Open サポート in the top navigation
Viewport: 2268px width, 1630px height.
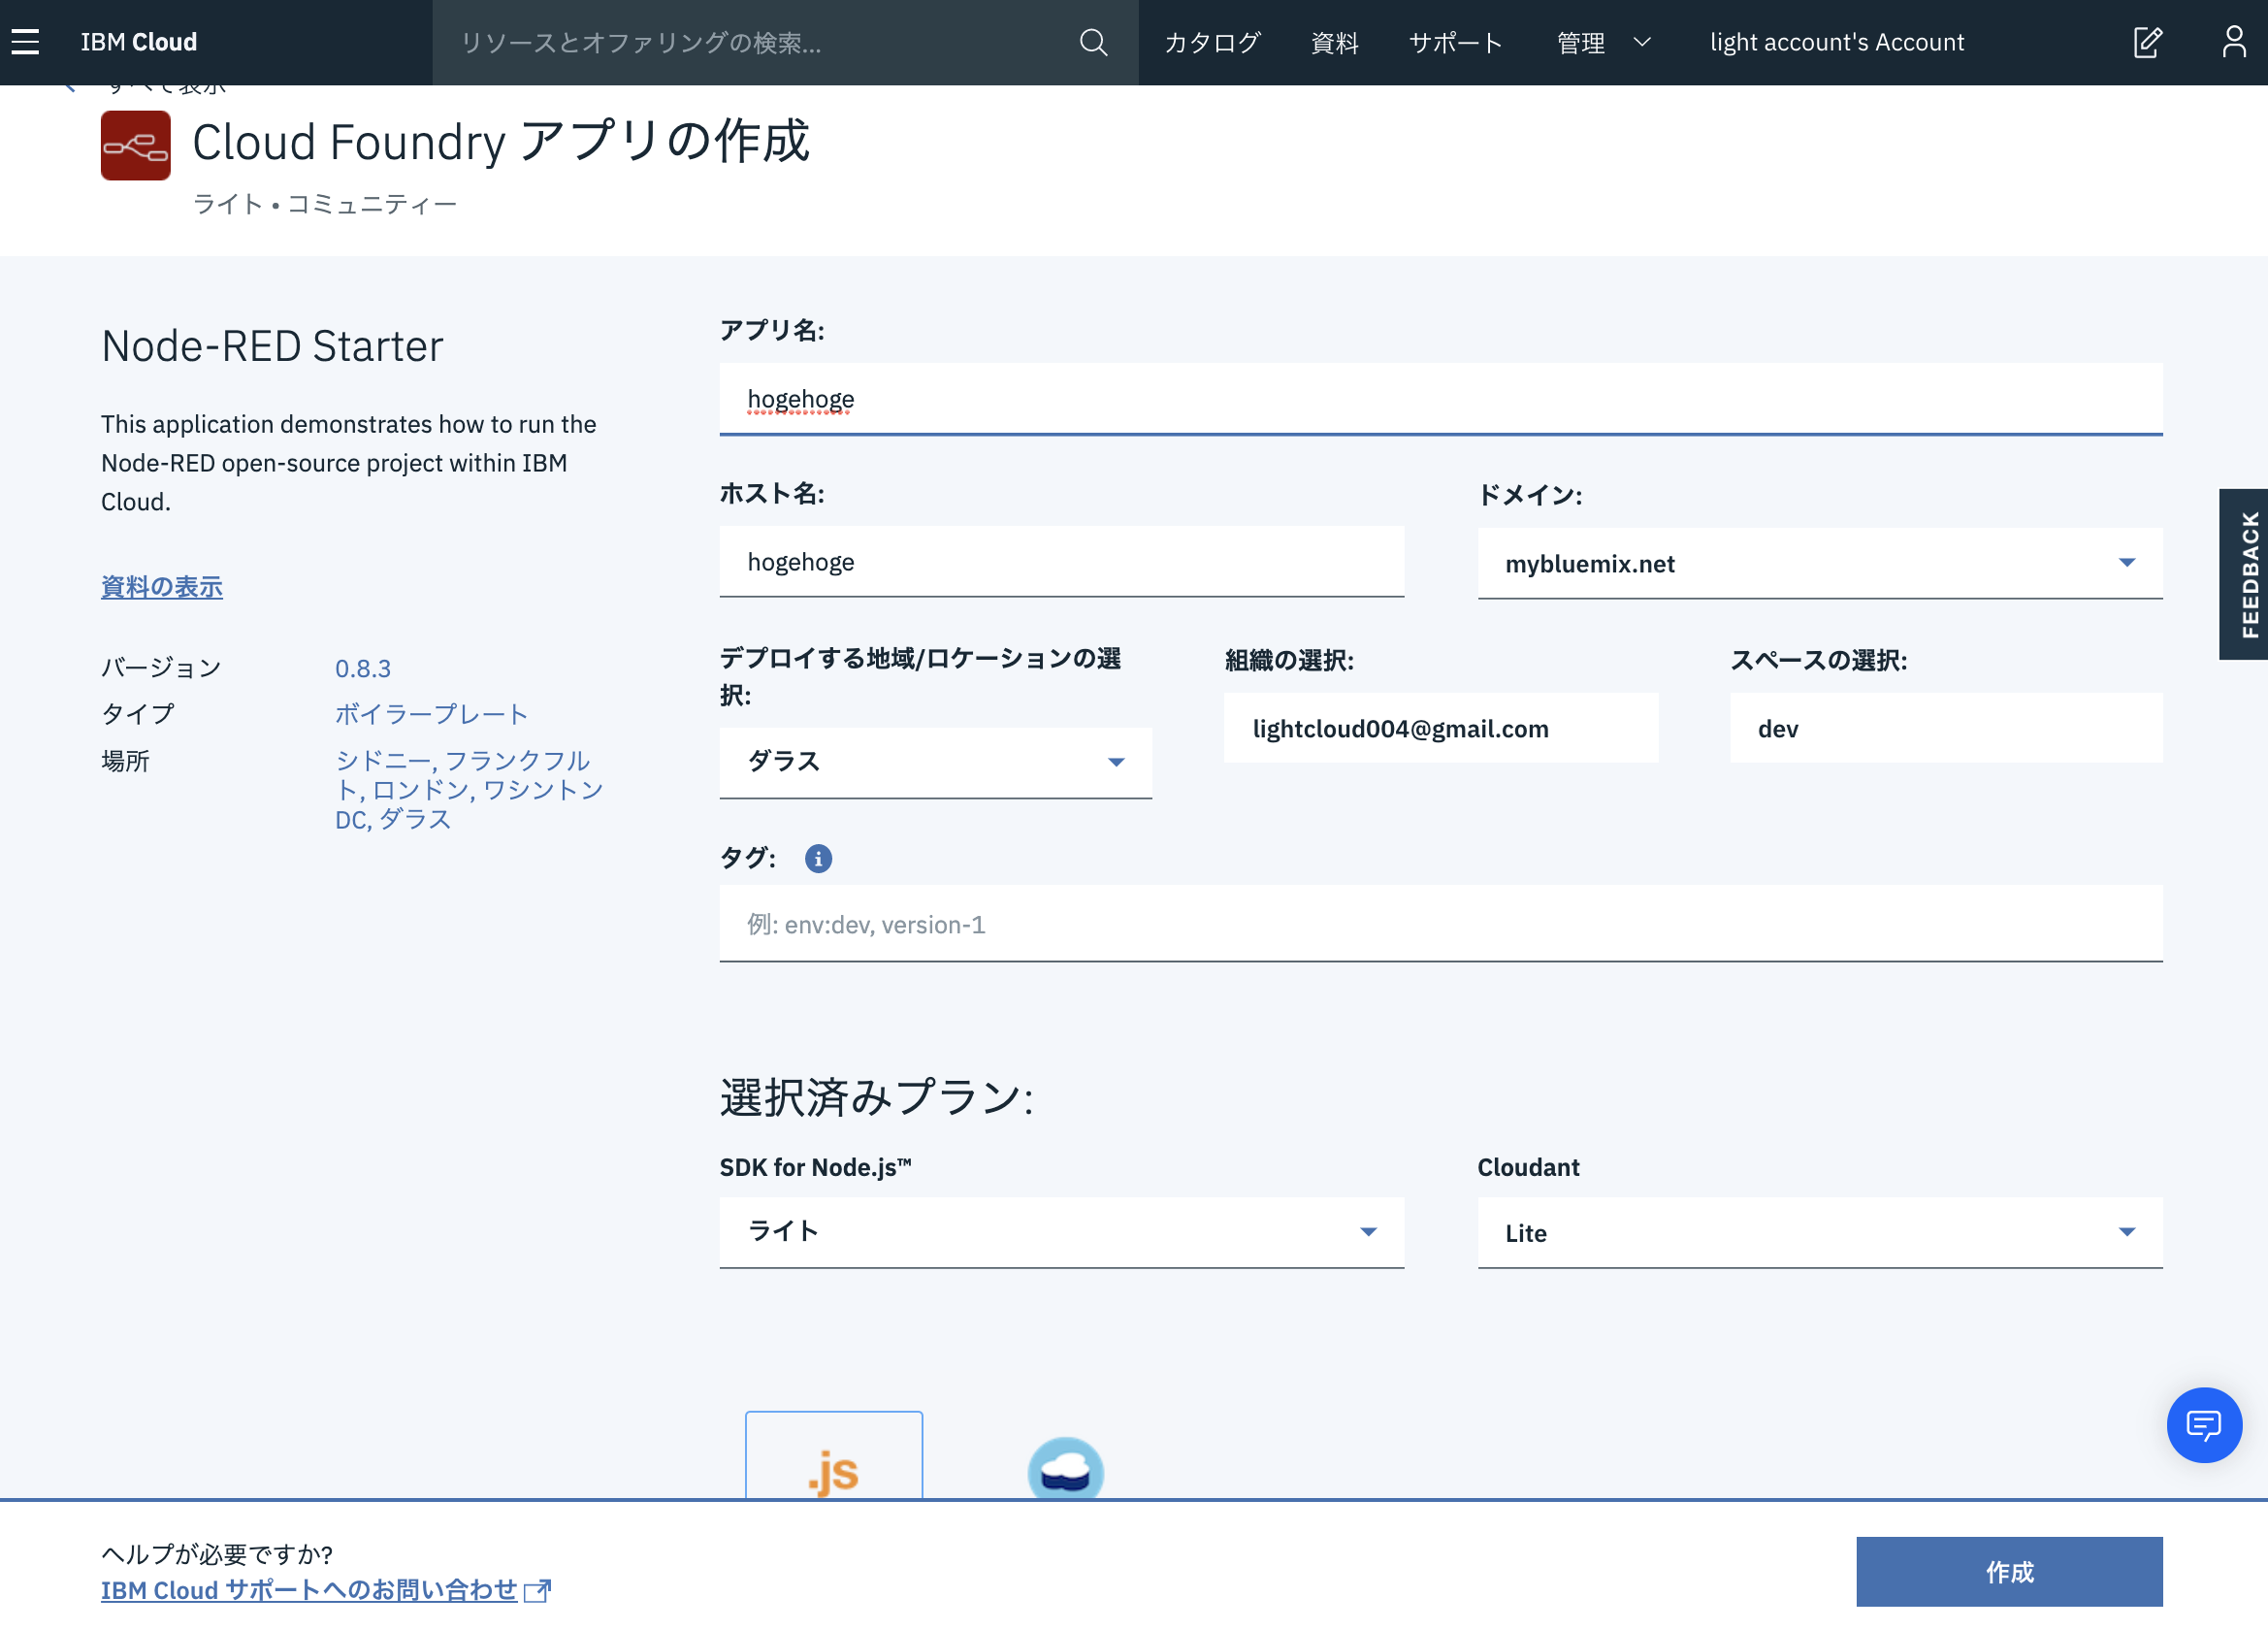pos(1455,42)
